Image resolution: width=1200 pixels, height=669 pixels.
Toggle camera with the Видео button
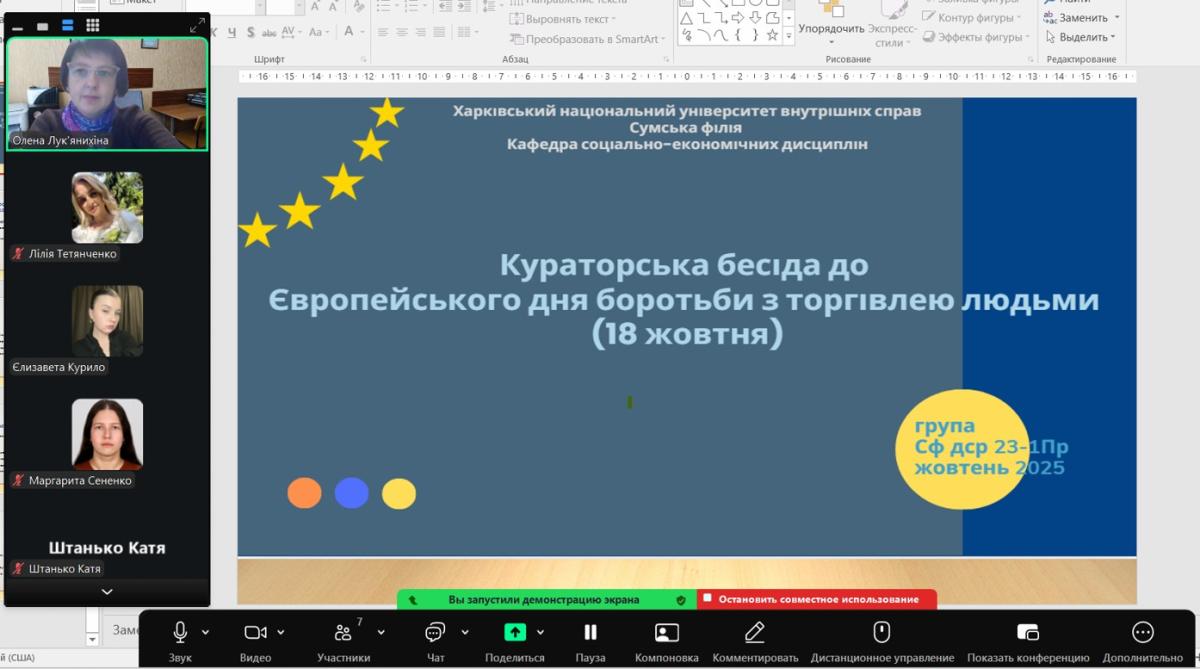click(255, 632)
